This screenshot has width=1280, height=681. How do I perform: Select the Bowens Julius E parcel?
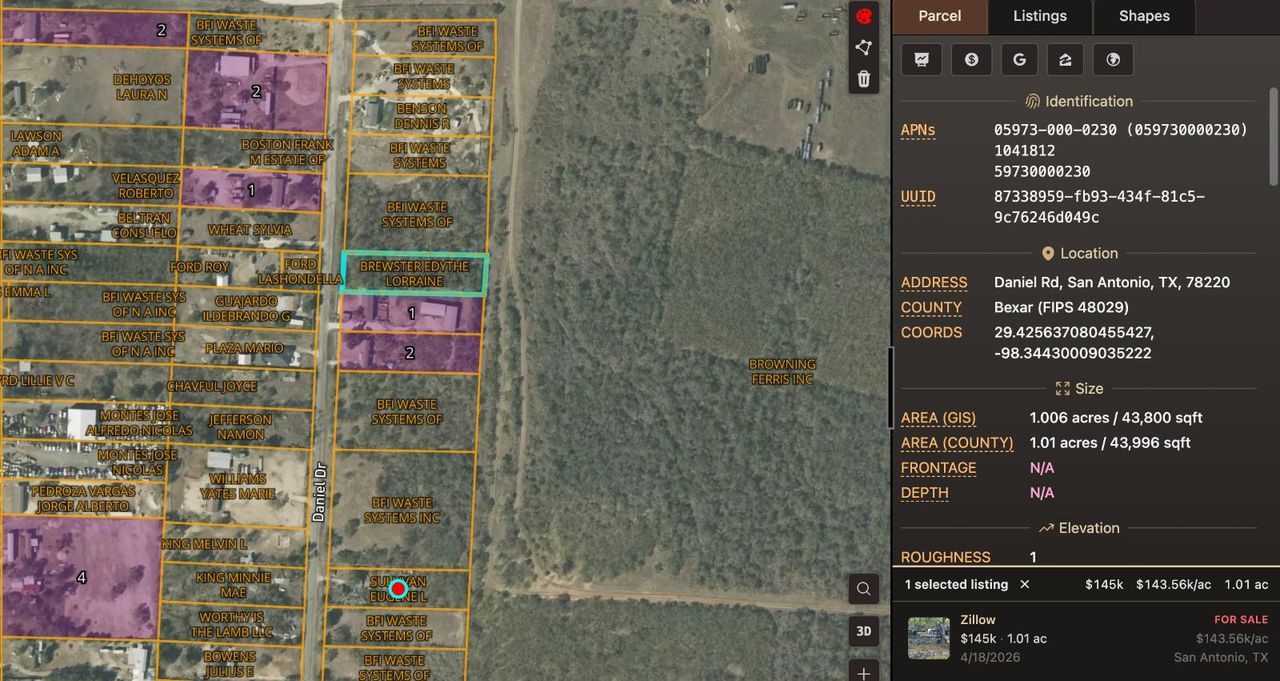[x=229, y=664]
